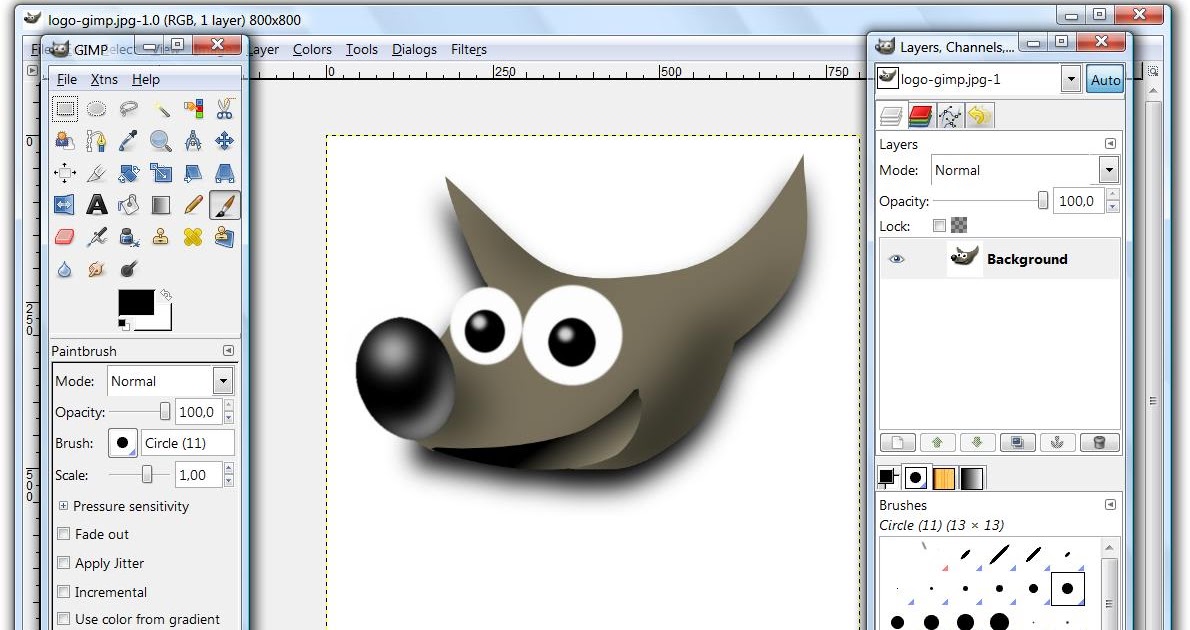Select the Fuzzy Select magic wand tool
The width and height of the screenshot is (1190, 630).
161,109
